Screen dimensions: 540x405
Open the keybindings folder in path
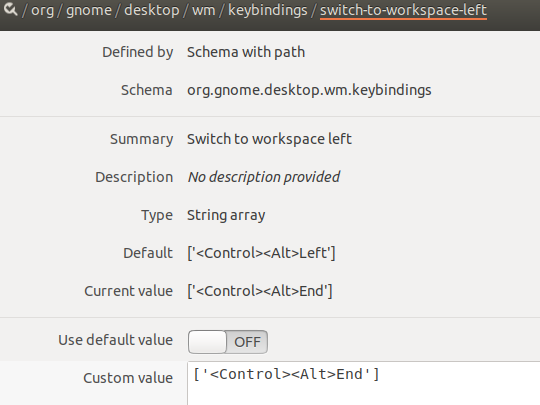268,10
